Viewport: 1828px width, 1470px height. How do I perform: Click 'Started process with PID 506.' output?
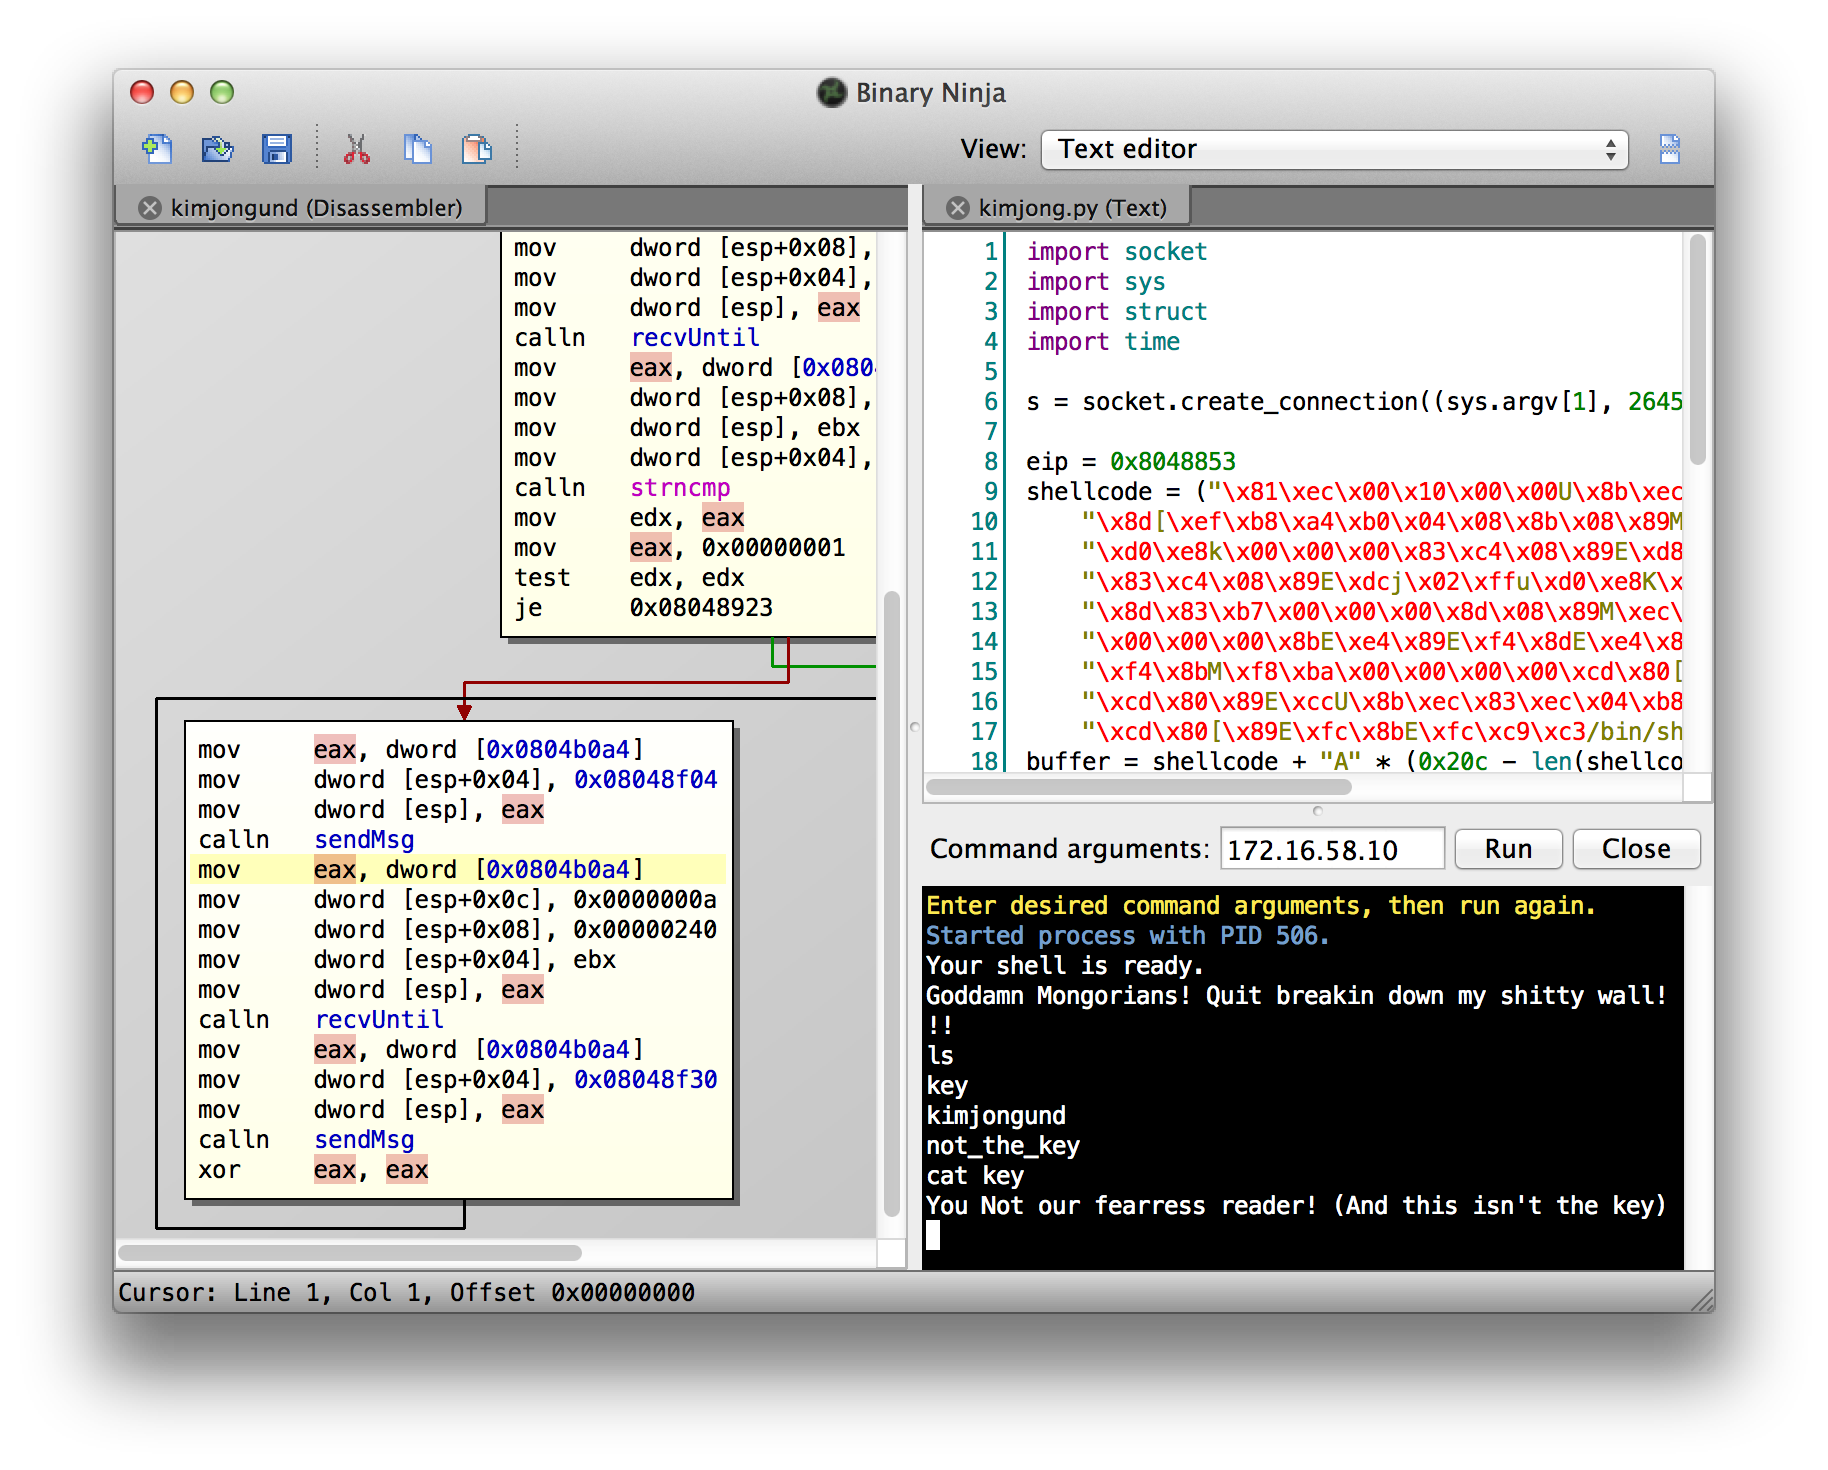pyautogui.click(x=1127, y=936)
